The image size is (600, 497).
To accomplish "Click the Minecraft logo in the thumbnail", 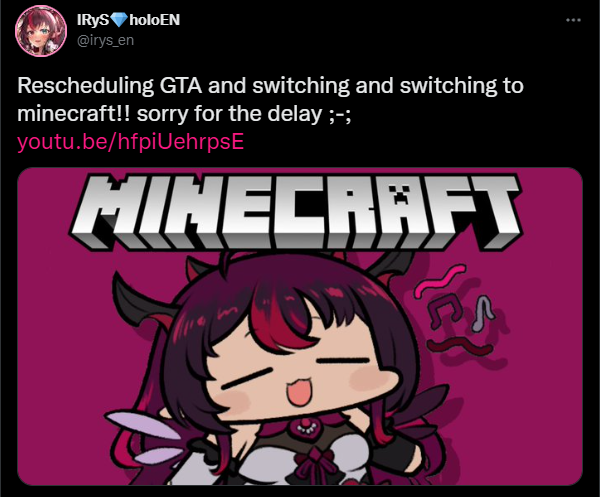I will click(x=296, y=212).
